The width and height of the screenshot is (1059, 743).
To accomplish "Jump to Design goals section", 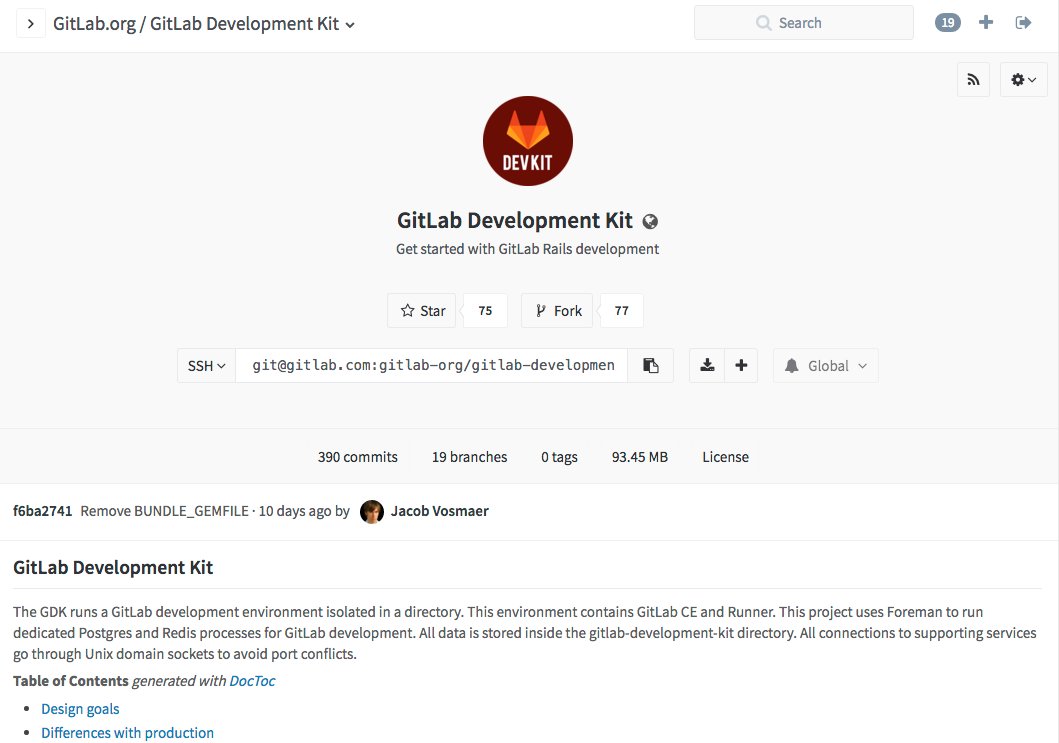I will point(80,709).
